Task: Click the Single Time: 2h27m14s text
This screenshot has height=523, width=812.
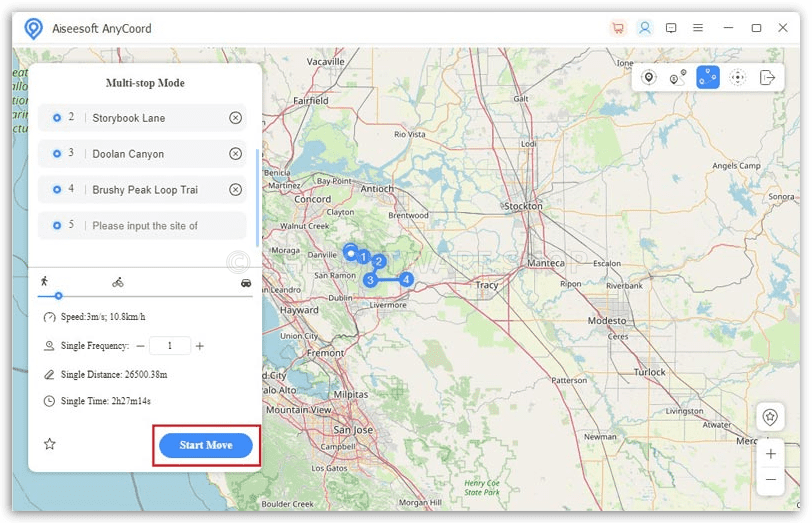Action: pos(106,401)
